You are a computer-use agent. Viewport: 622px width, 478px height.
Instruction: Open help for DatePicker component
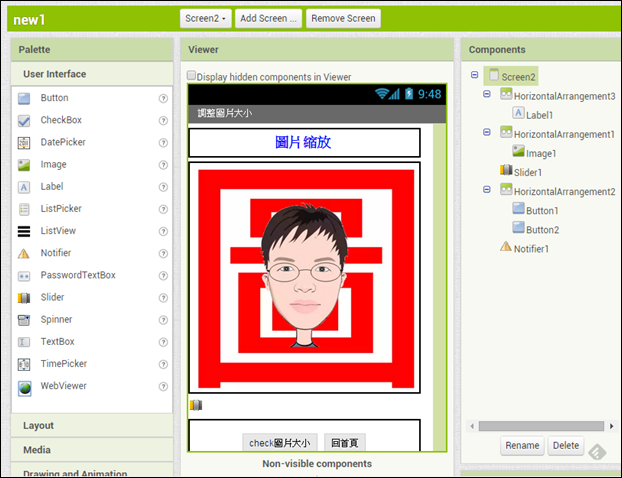tap(163, 143)
